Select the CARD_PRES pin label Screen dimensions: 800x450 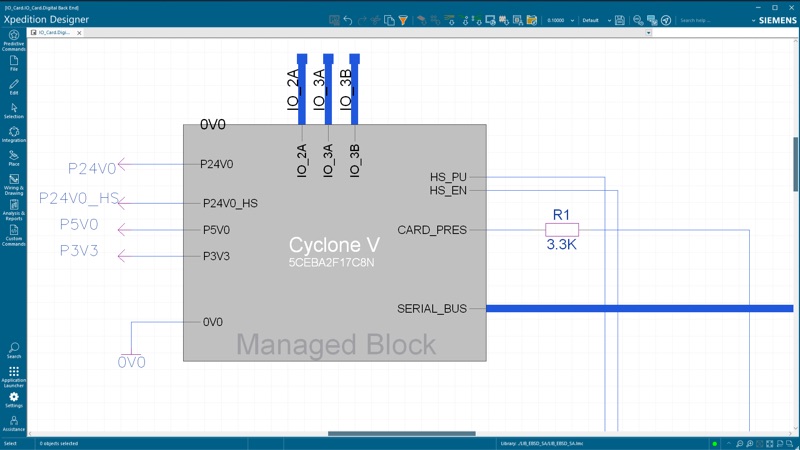[432, 230]
